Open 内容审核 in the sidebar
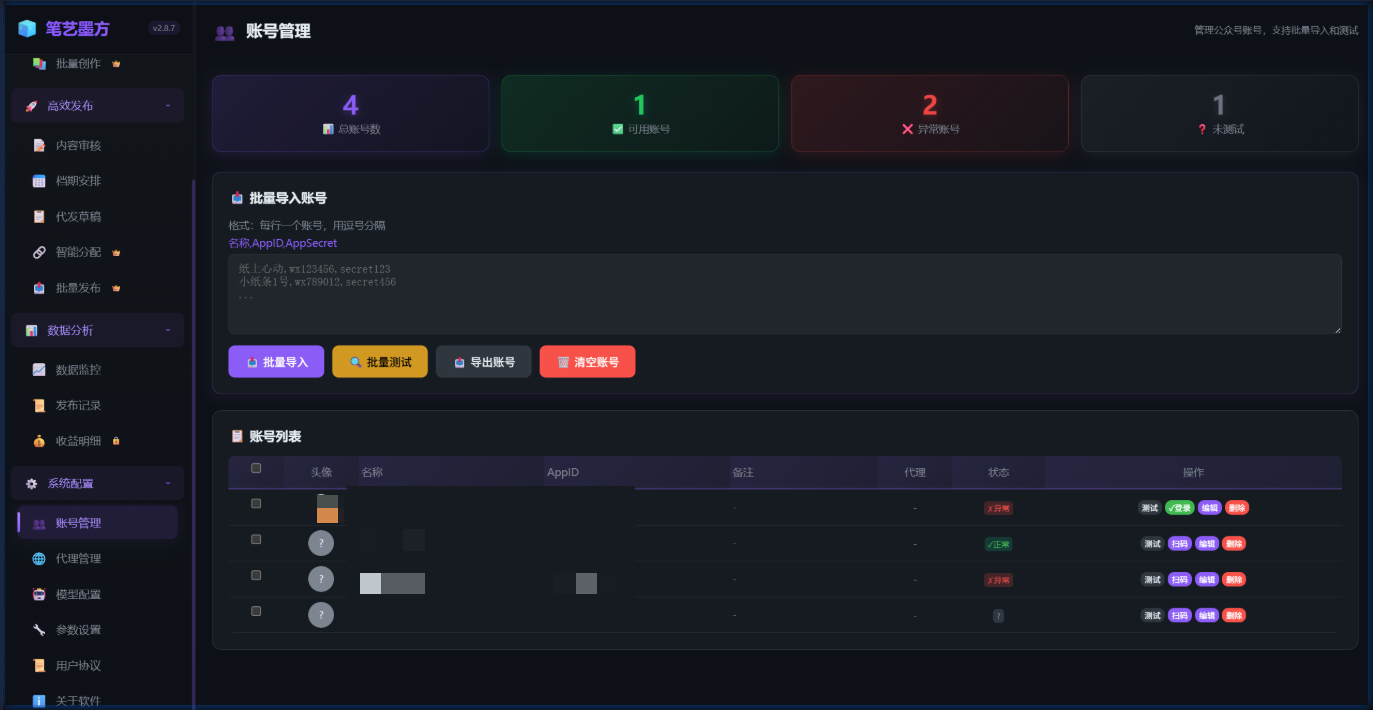Screen dimensions: 1373x710 pyautogui.click(x=78, y=145)
